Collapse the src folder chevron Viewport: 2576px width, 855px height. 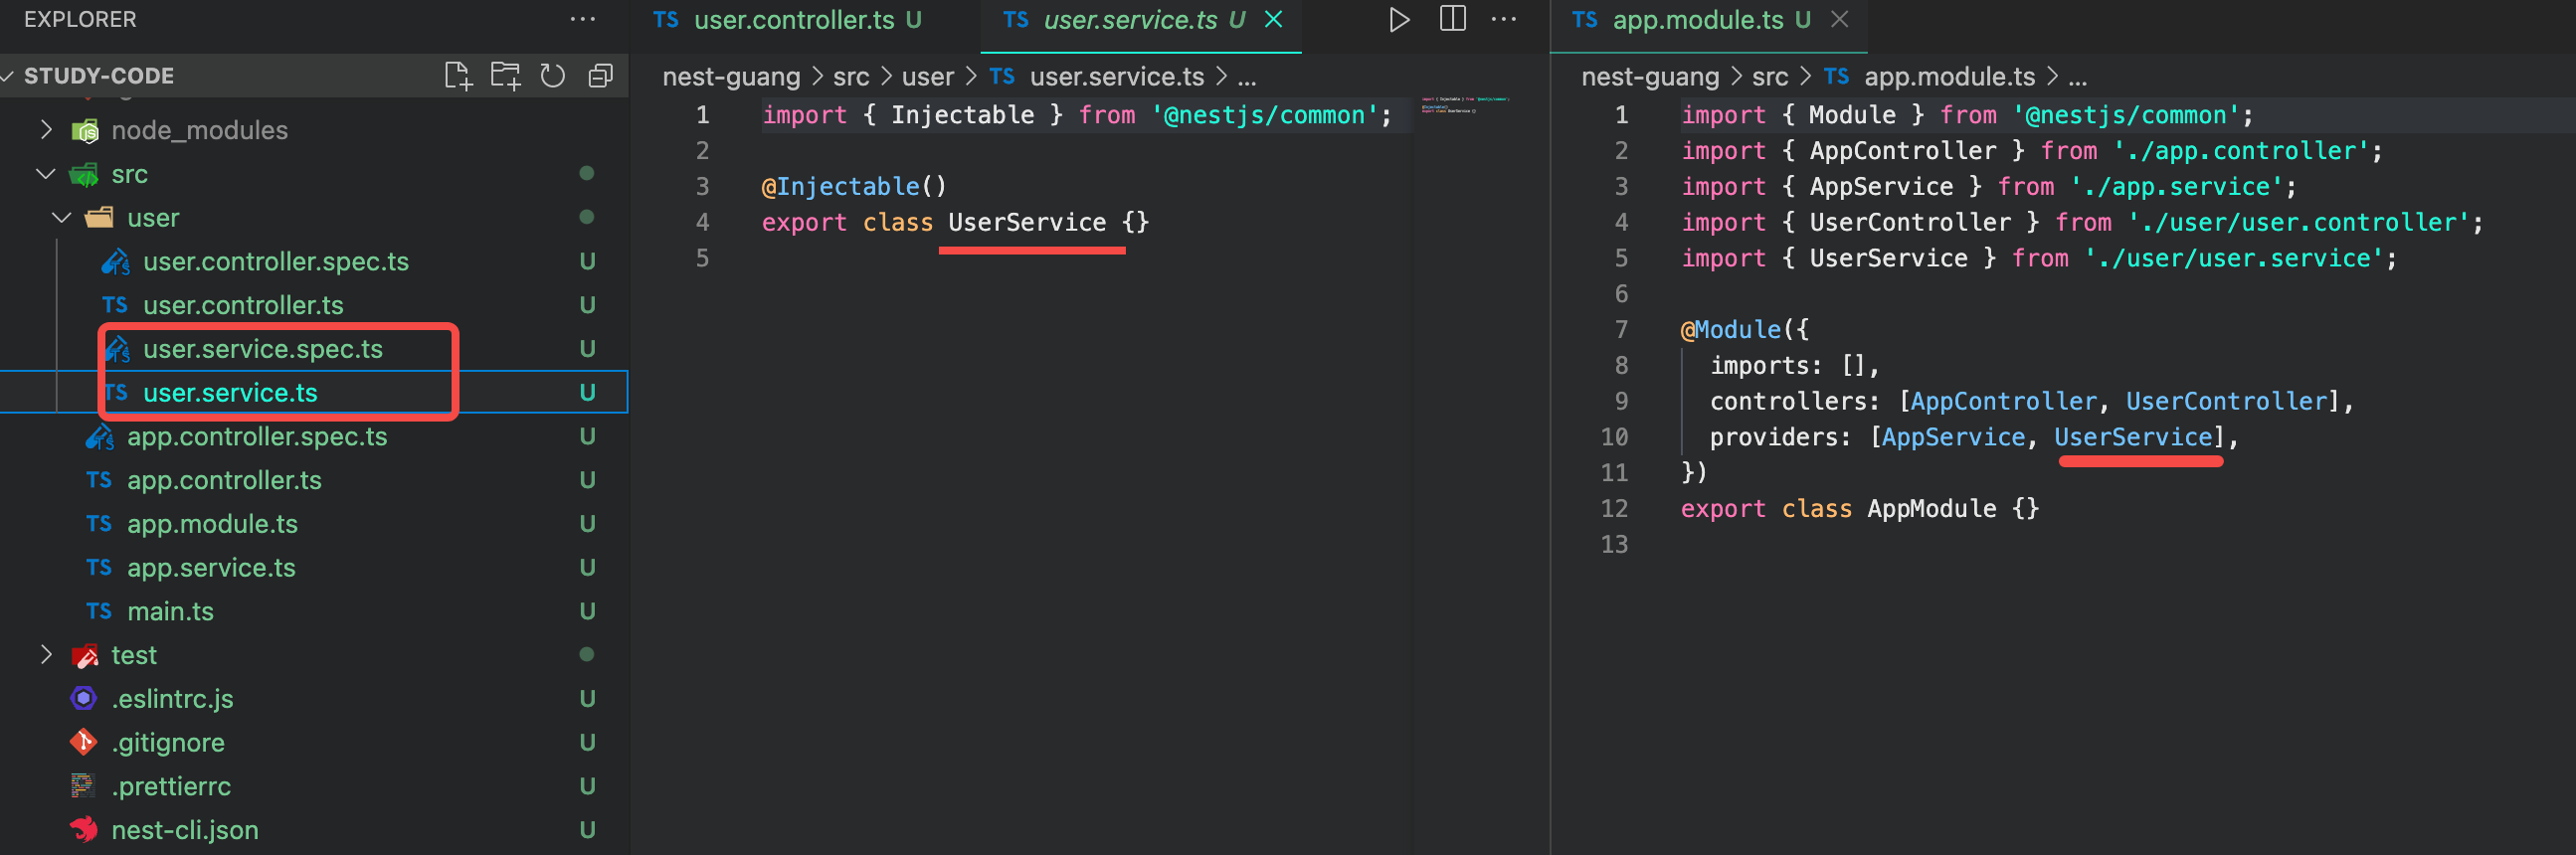(46, 174)
